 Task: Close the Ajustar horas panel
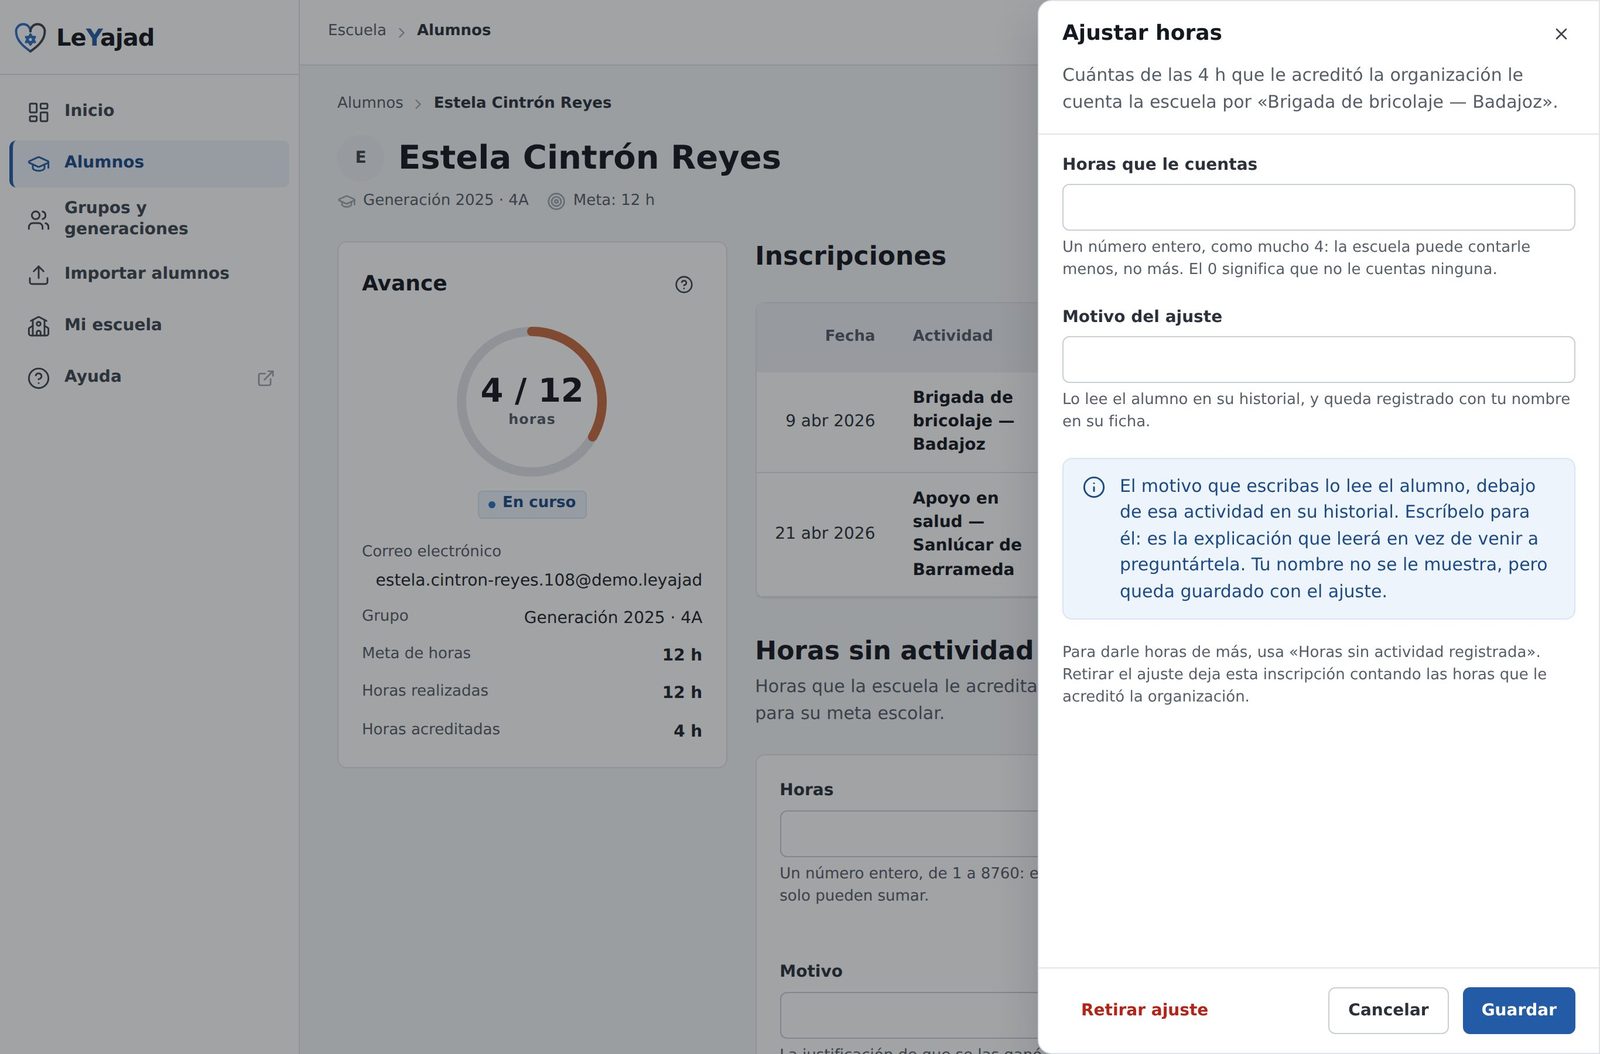[x=1561, y=34]
